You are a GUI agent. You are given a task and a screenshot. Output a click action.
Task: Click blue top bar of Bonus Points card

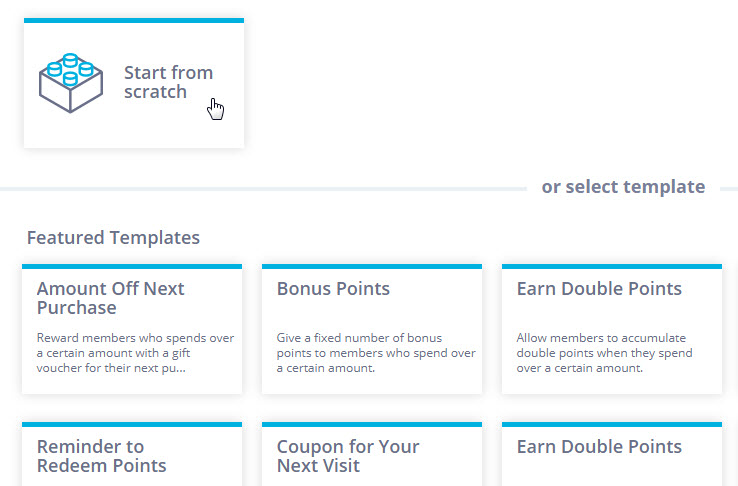(372, 266)
